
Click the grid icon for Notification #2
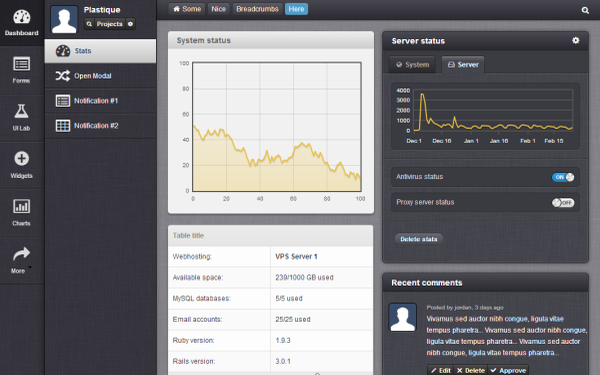[x=63, y=126]
